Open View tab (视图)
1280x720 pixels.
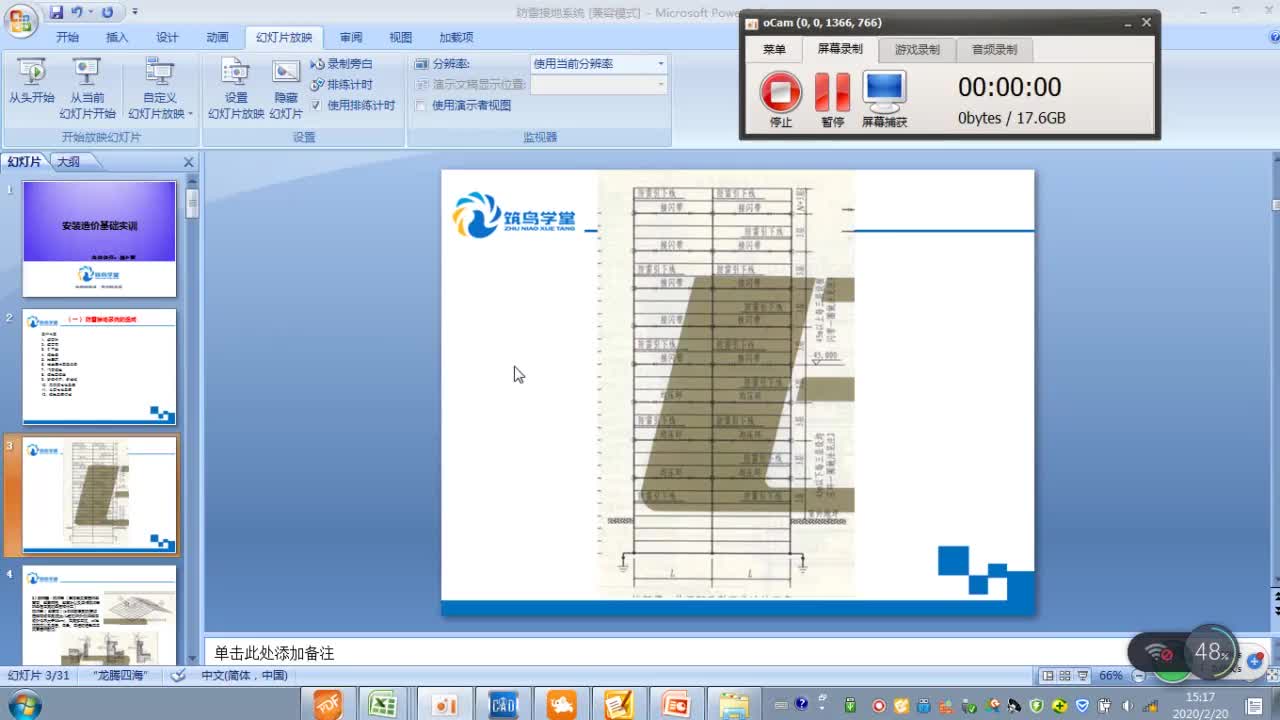point(401,37)
